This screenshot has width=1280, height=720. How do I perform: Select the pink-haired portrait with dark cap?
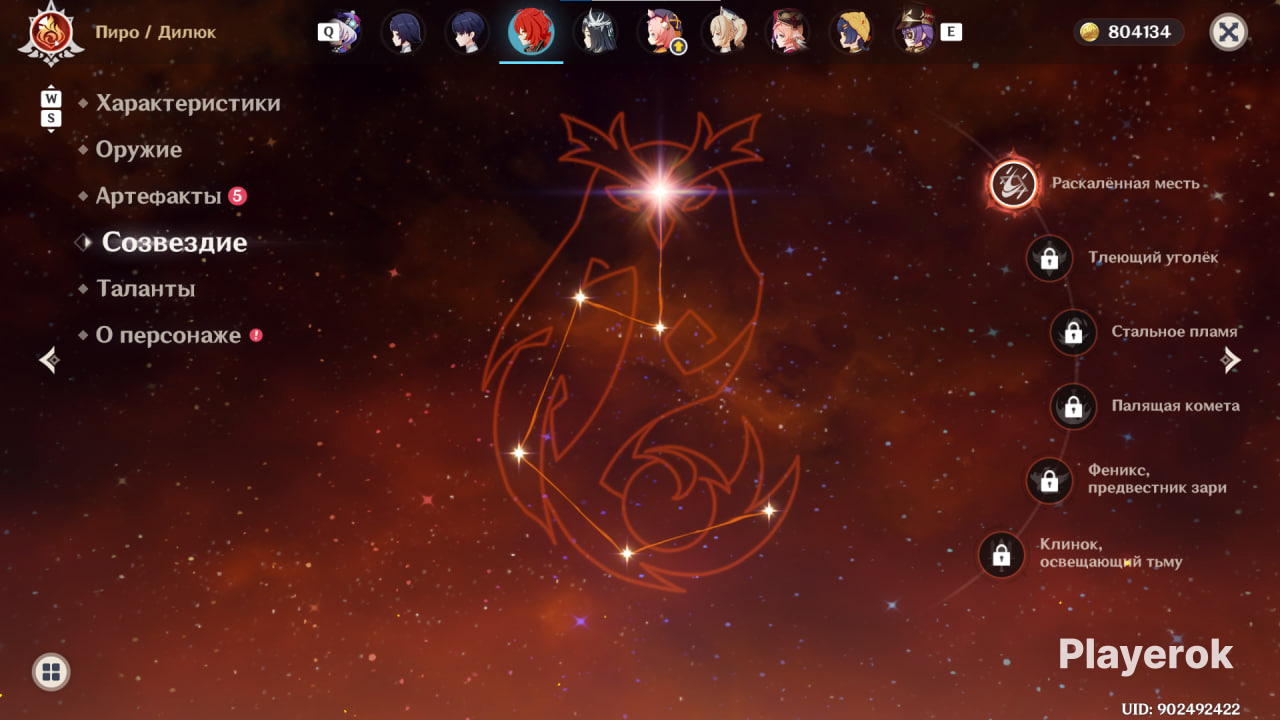(x=788, y=32)
